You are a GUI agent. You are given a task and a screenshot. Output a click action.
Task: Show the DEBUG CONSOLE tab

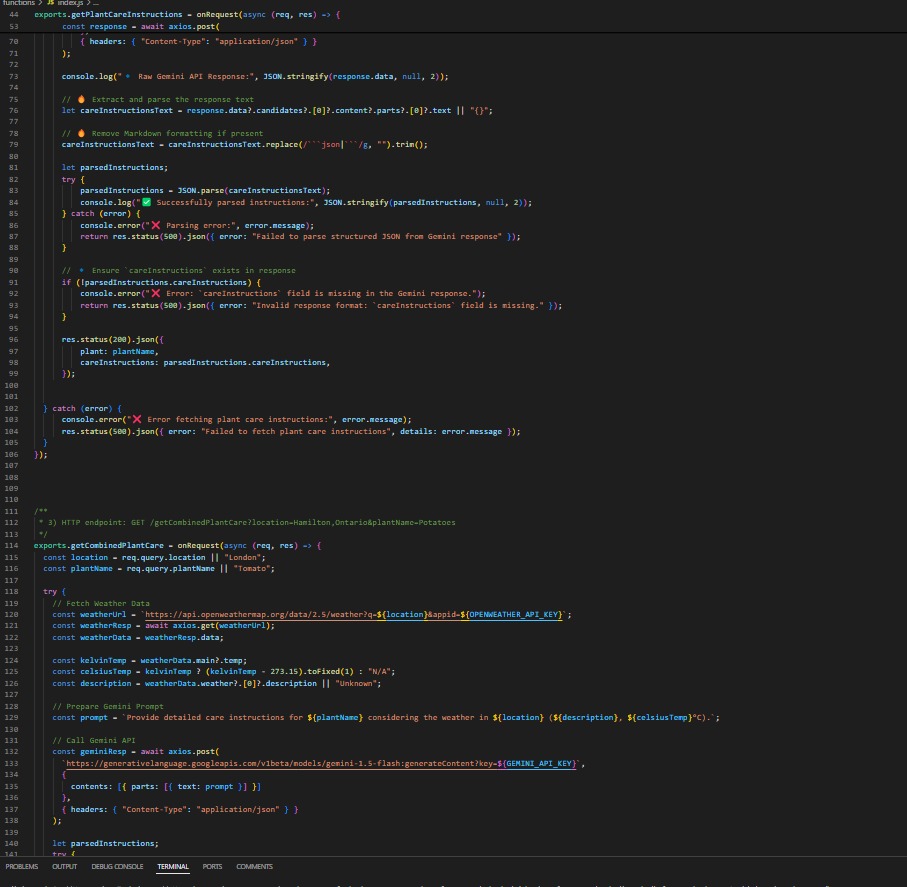coord(117,866)
